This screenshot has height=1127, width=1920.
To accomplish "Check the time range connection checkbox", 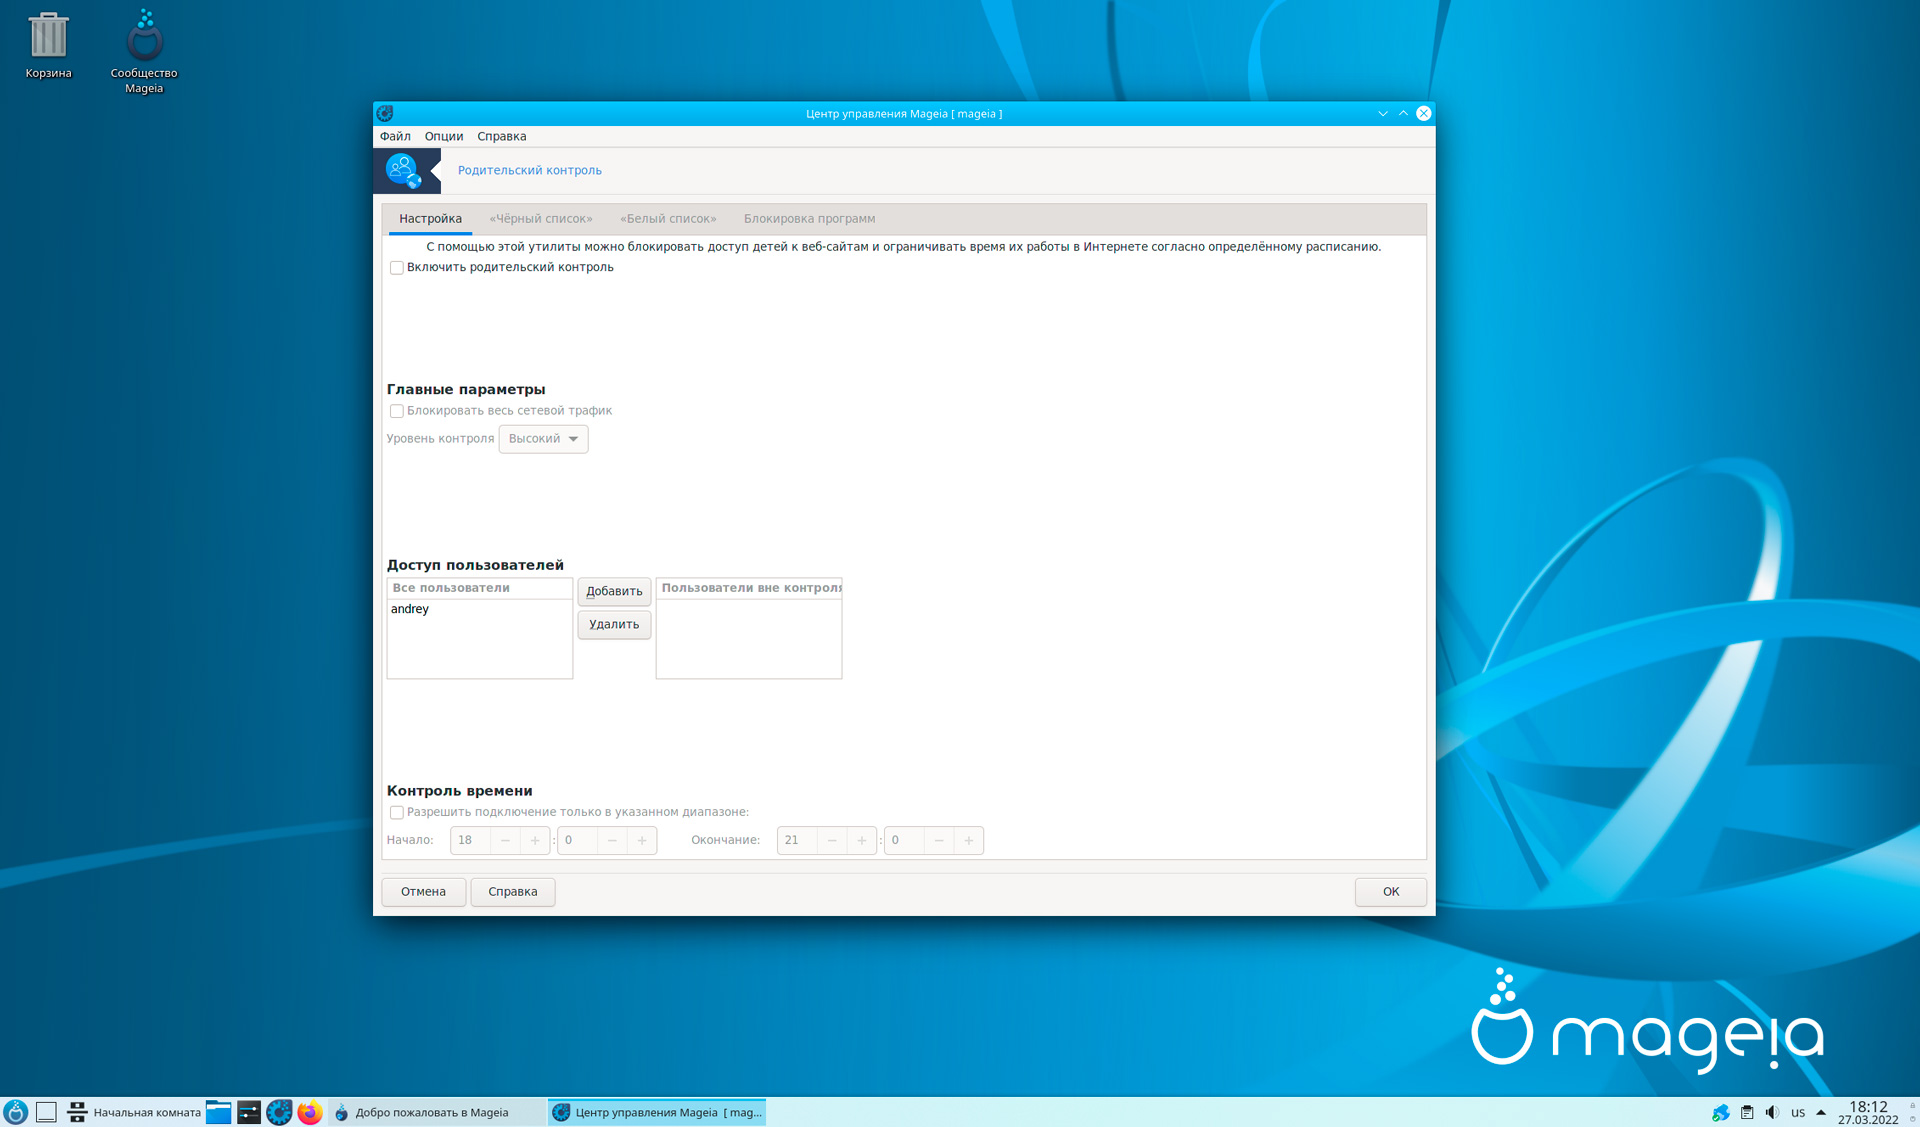I will tap(397, 813).
